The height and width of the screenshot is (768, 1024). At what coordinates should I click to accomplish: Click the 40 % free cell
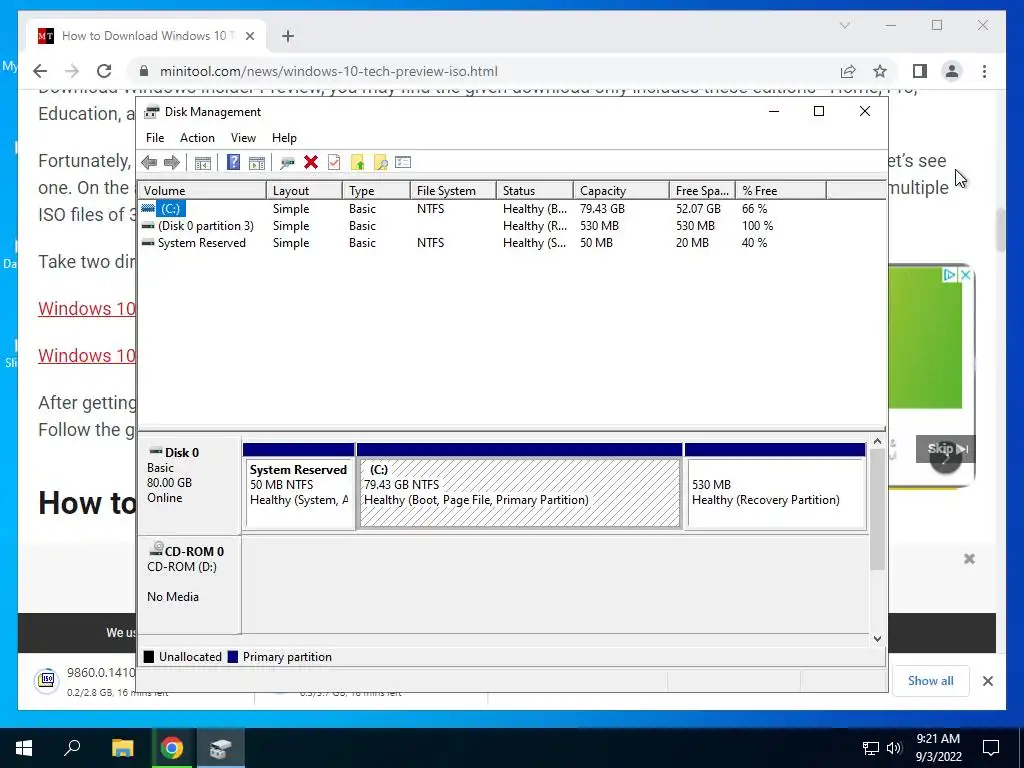754,243
